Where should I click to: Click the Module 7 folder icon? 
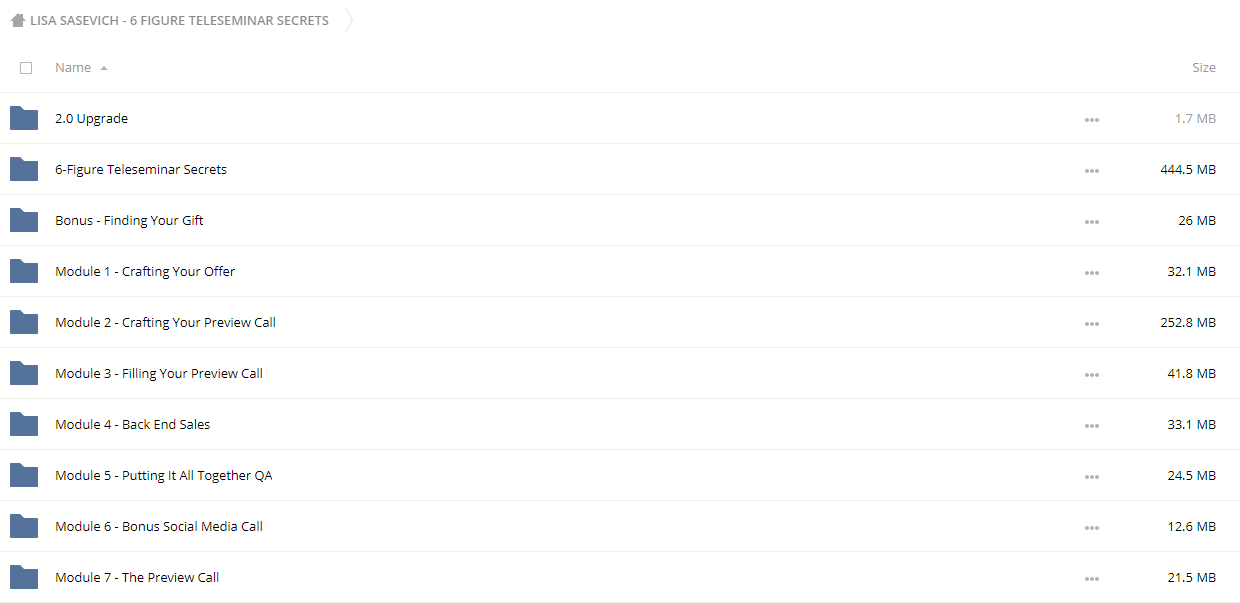[x=24, y=577]
